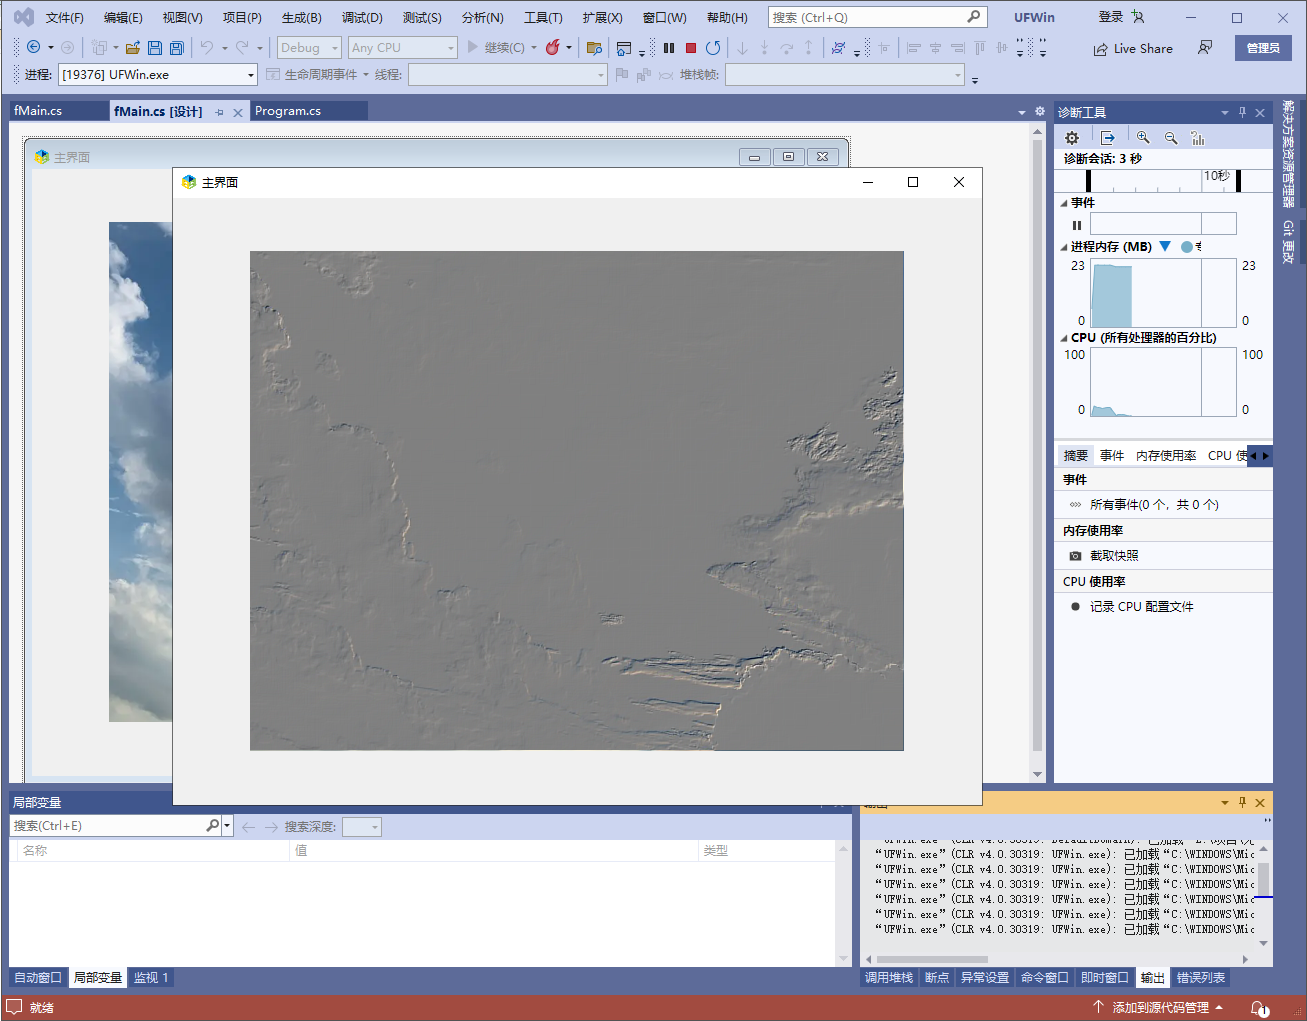Click the diagnostic session timeline ruler
1307x1021 pixels.
1163,181
